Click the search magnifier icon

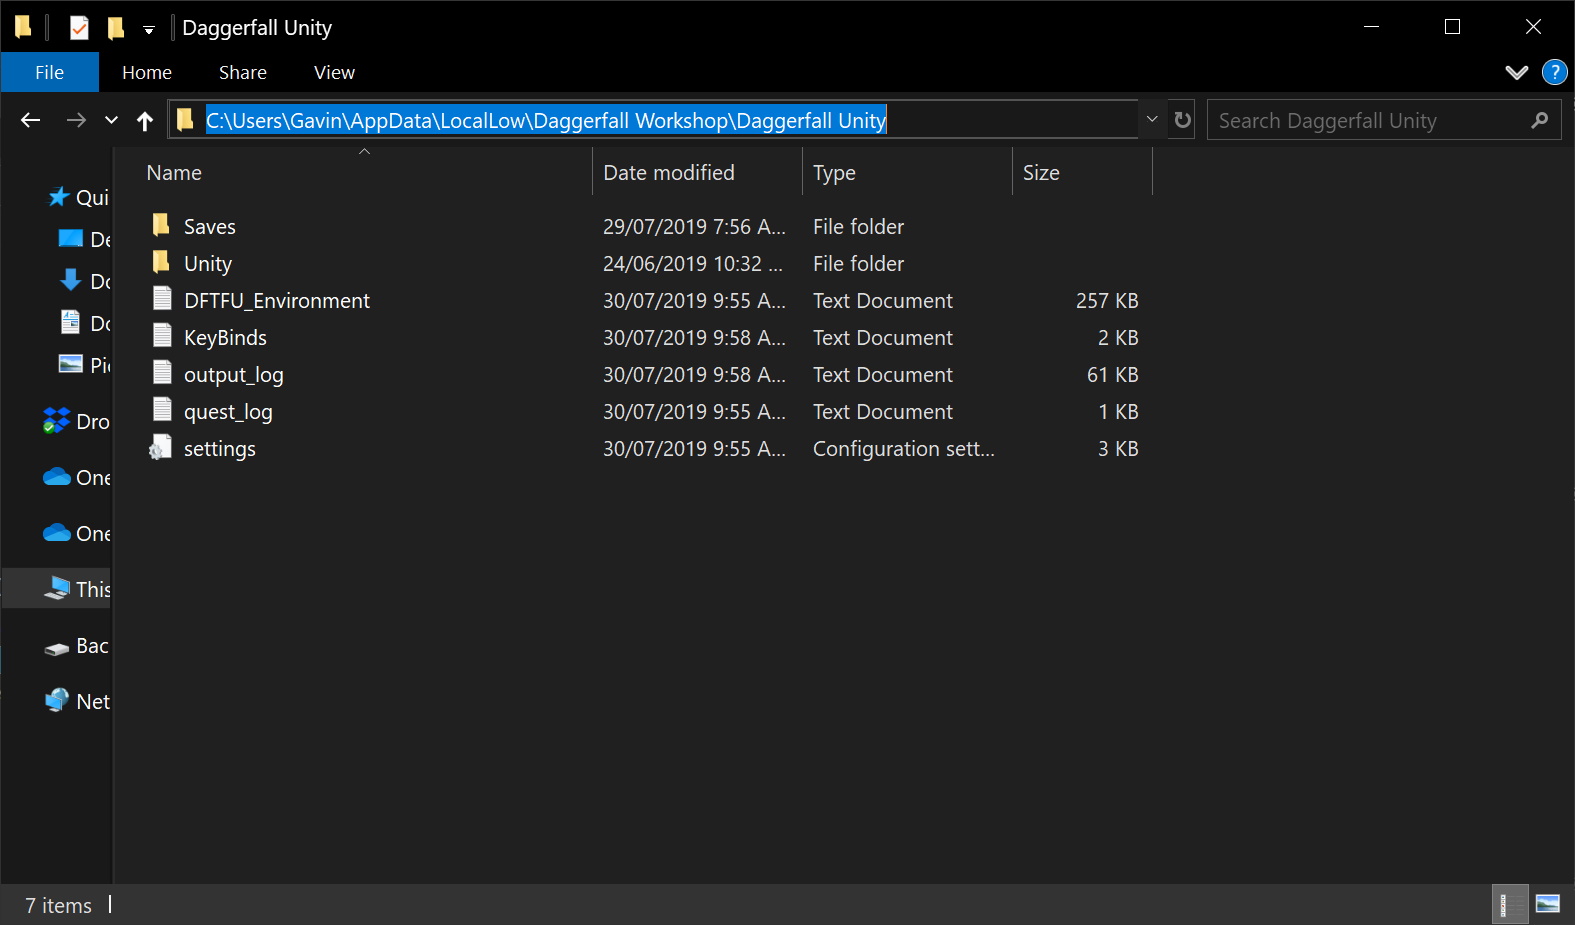coord(1539,120)
